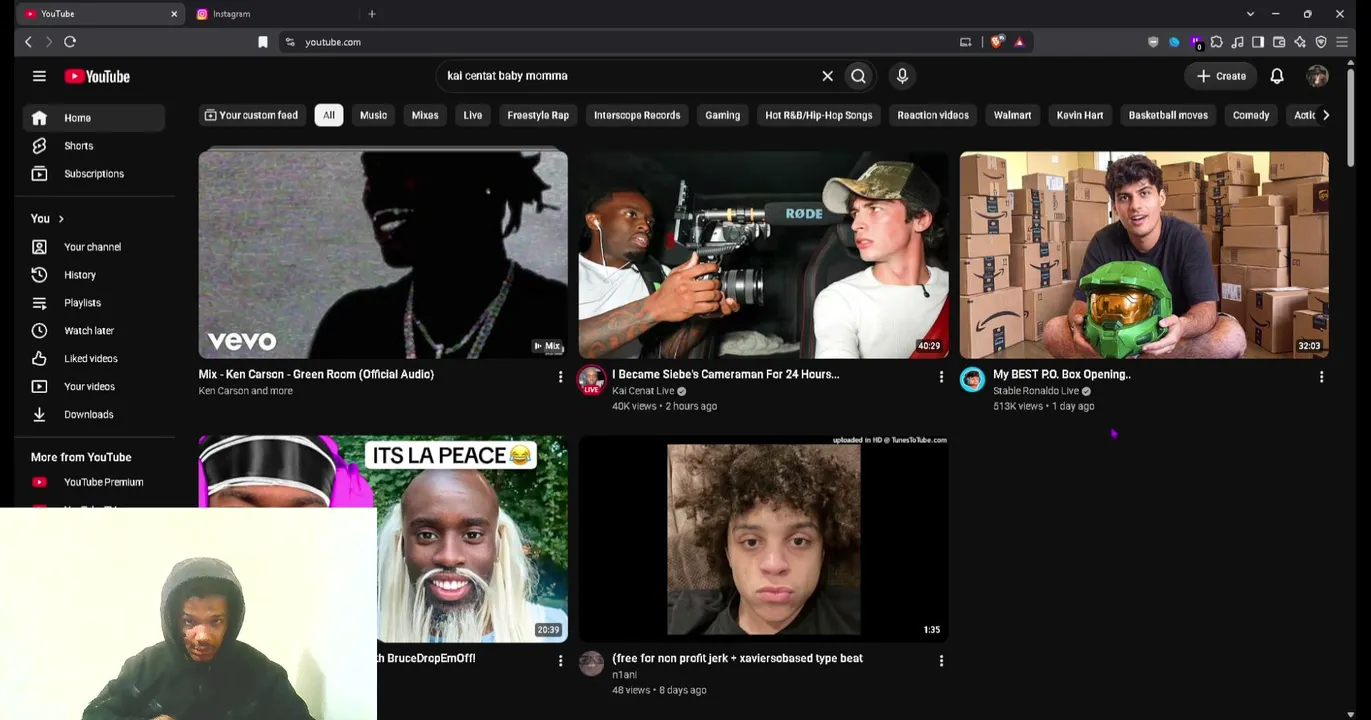Open Kai Cenat Live channel avatar
This screenshot has width=1371, height=720.
591,380
